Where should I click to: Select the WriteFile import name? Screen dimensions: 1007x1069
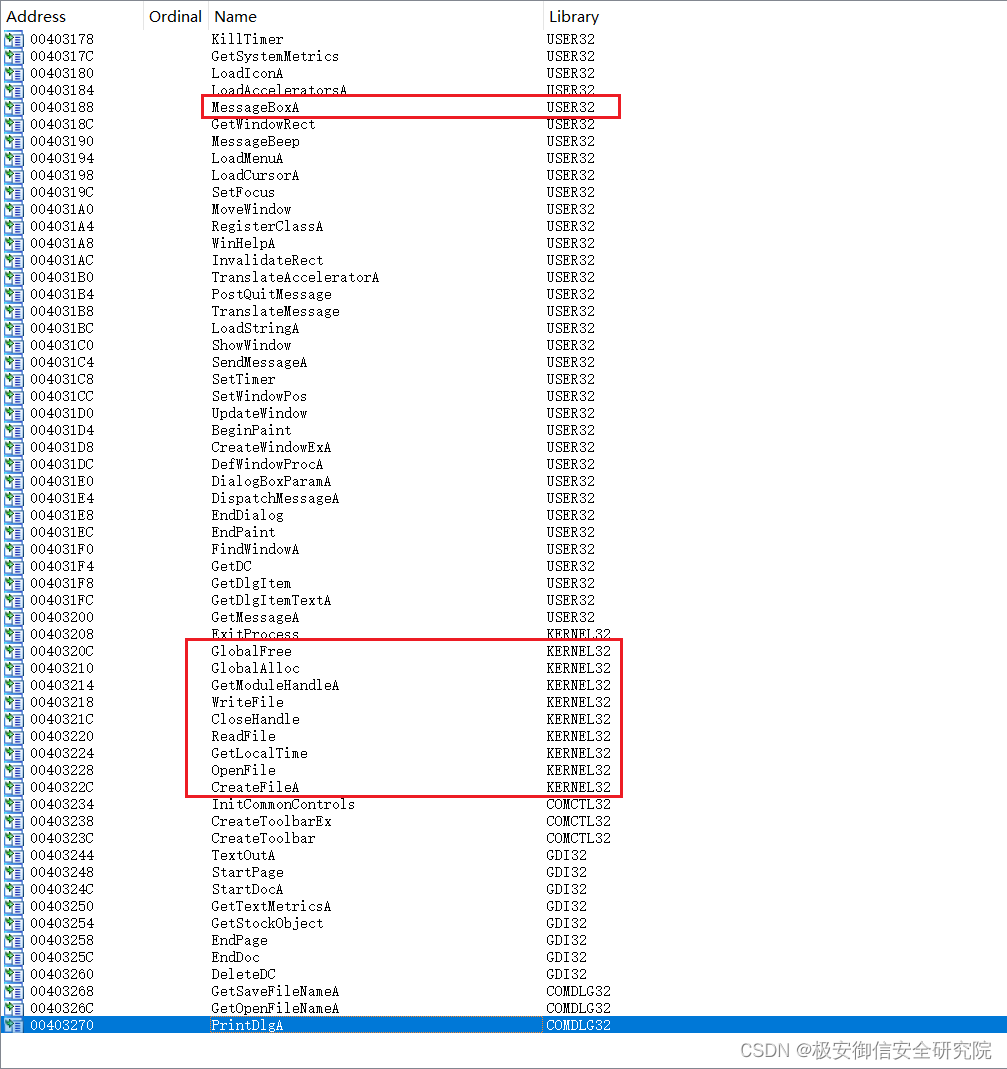(247, 702)
